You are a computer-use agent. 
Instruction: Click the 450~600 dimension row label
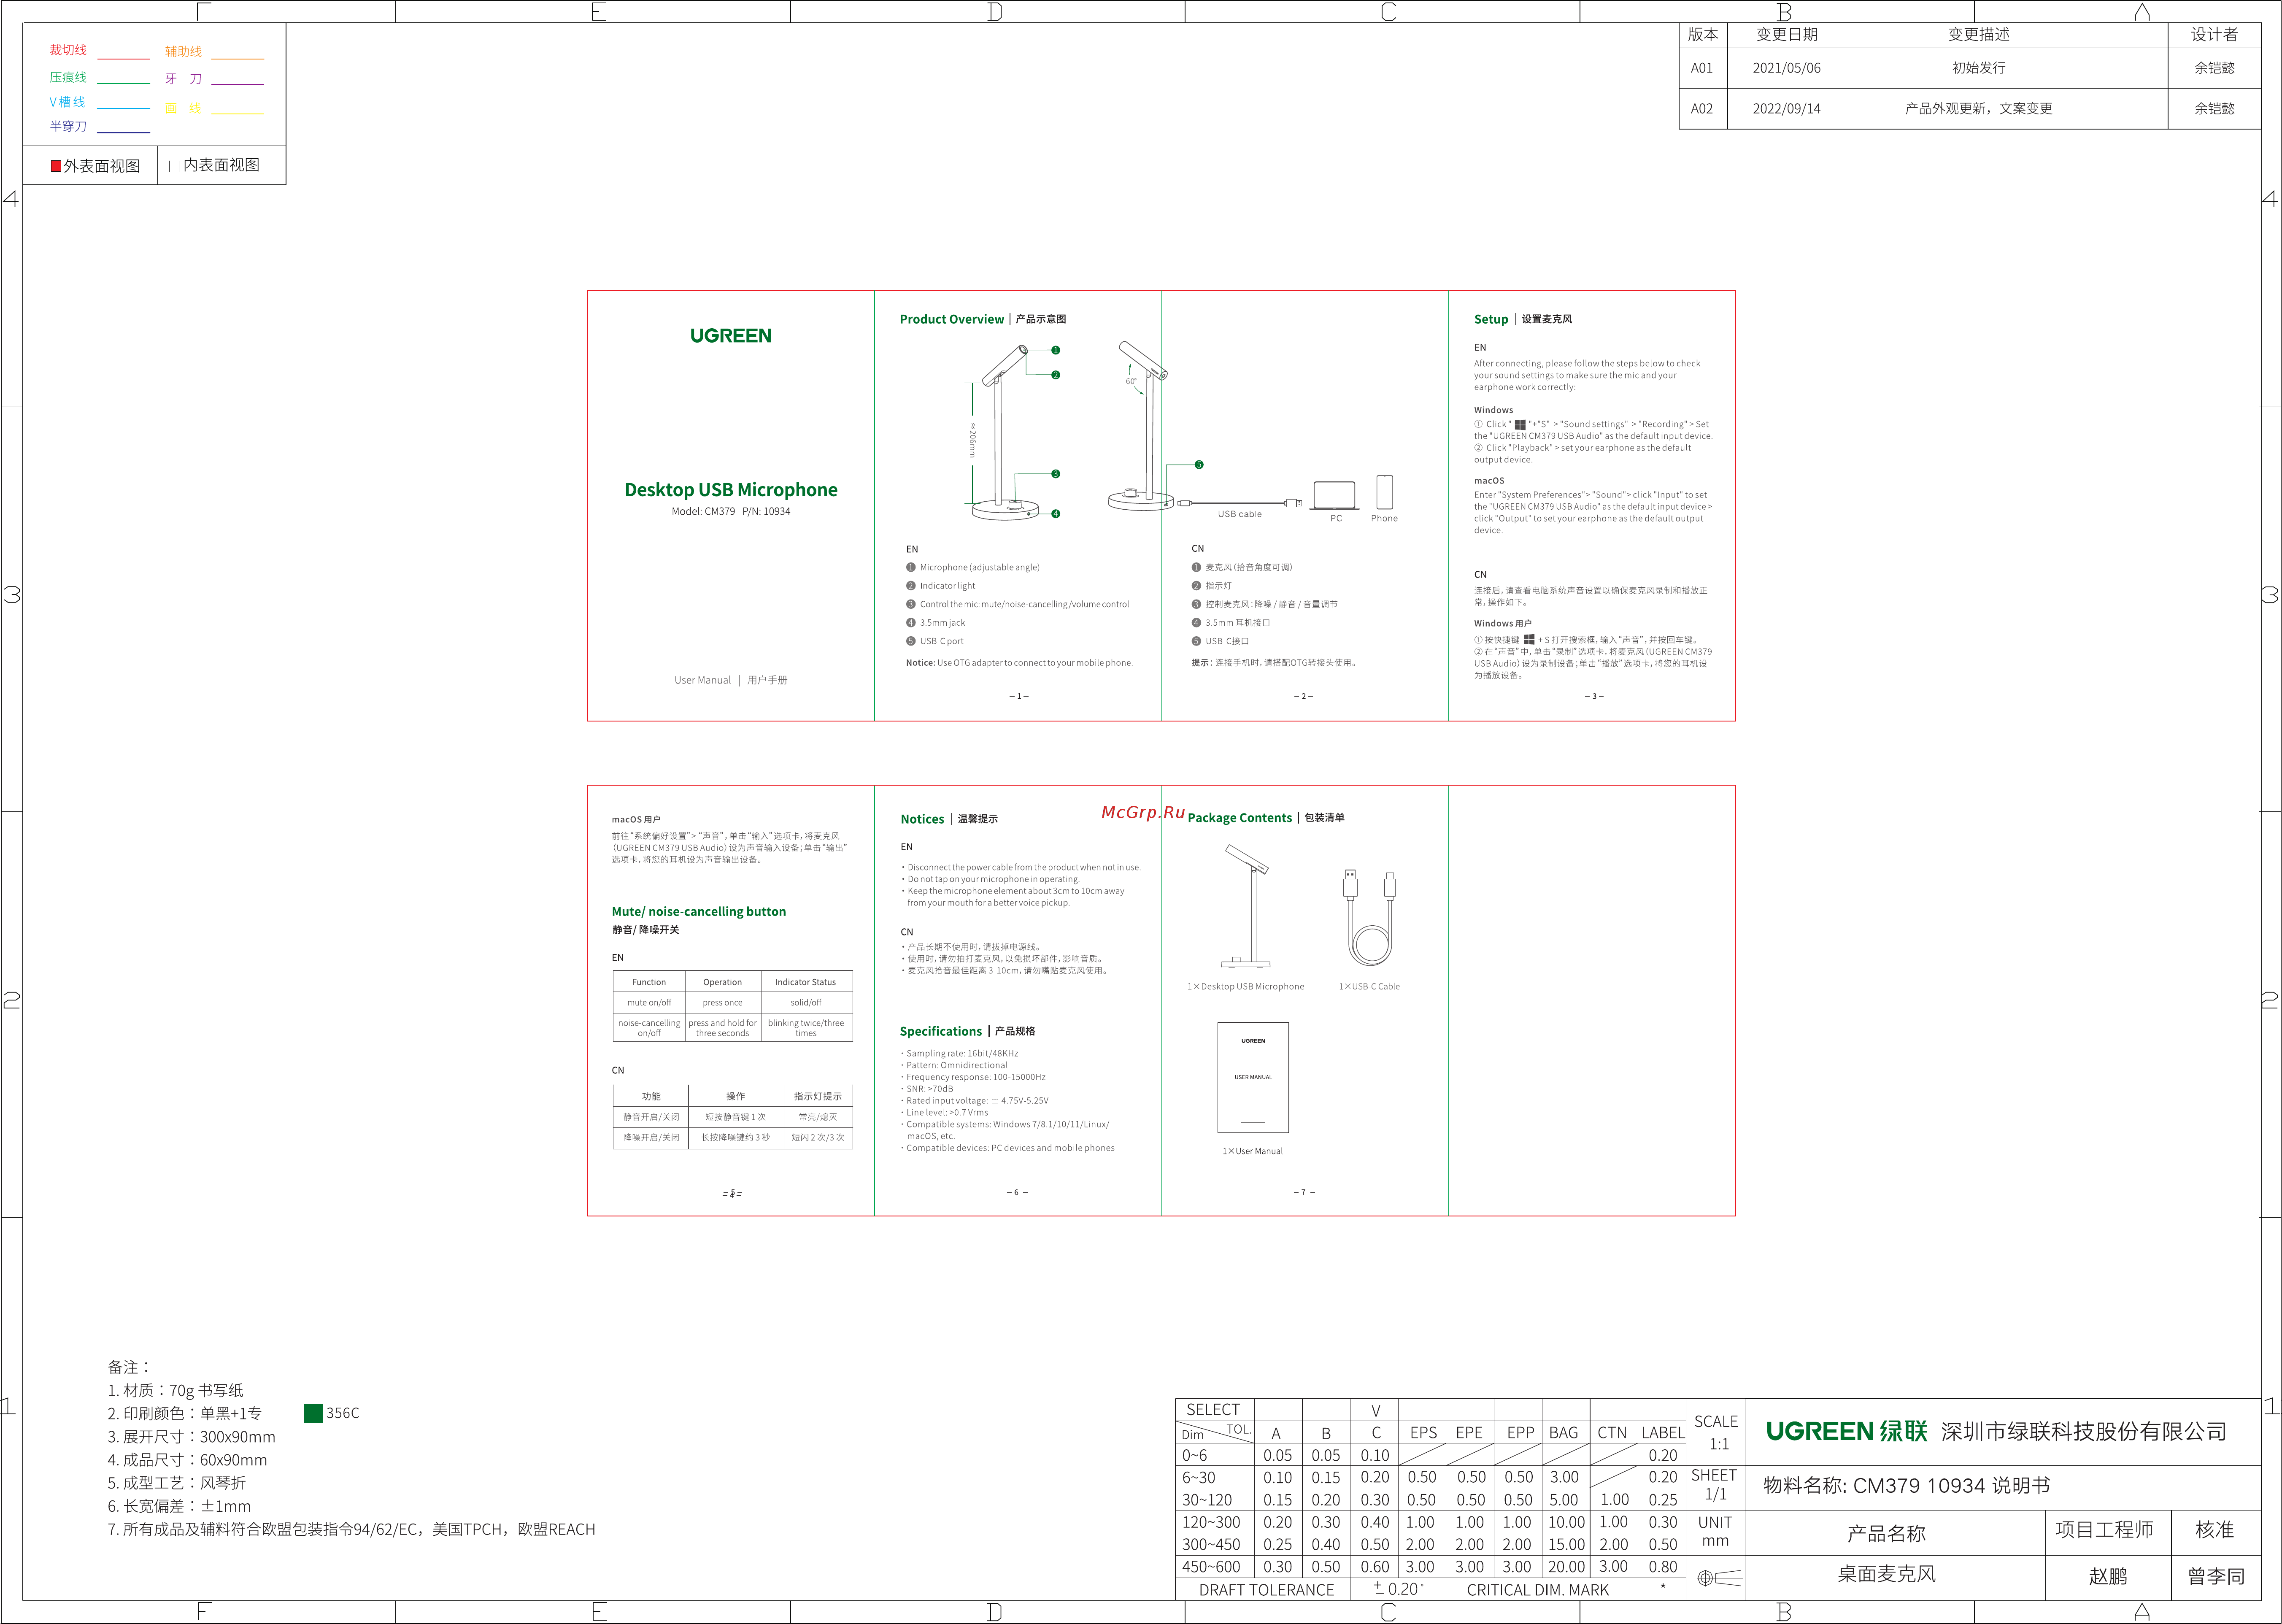1215,1567
